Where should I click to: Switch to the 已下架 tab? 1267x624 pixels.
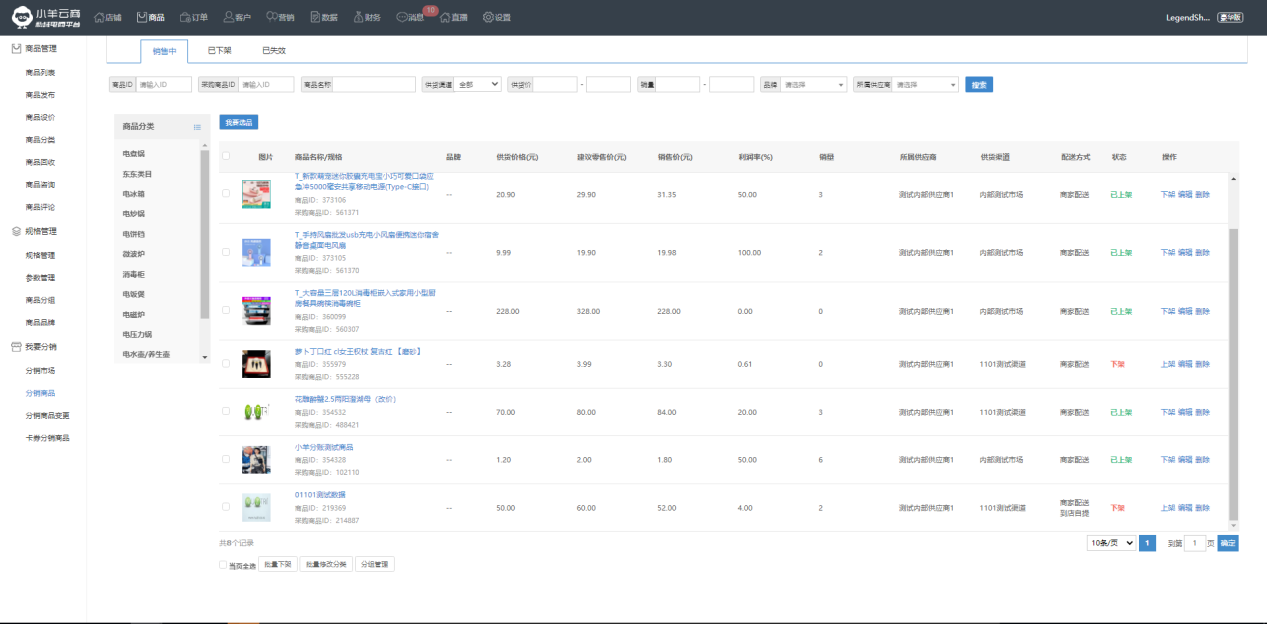coord(219,50)
